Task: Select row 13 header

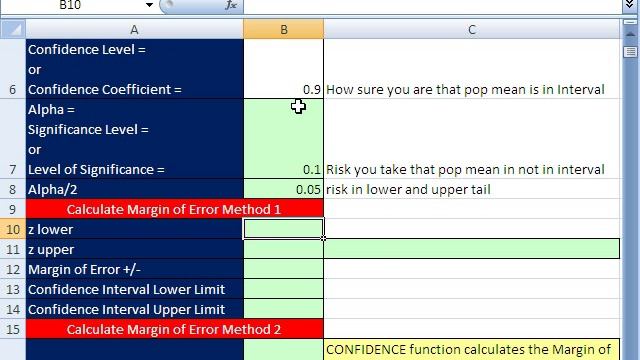Action: click(13, 289)
